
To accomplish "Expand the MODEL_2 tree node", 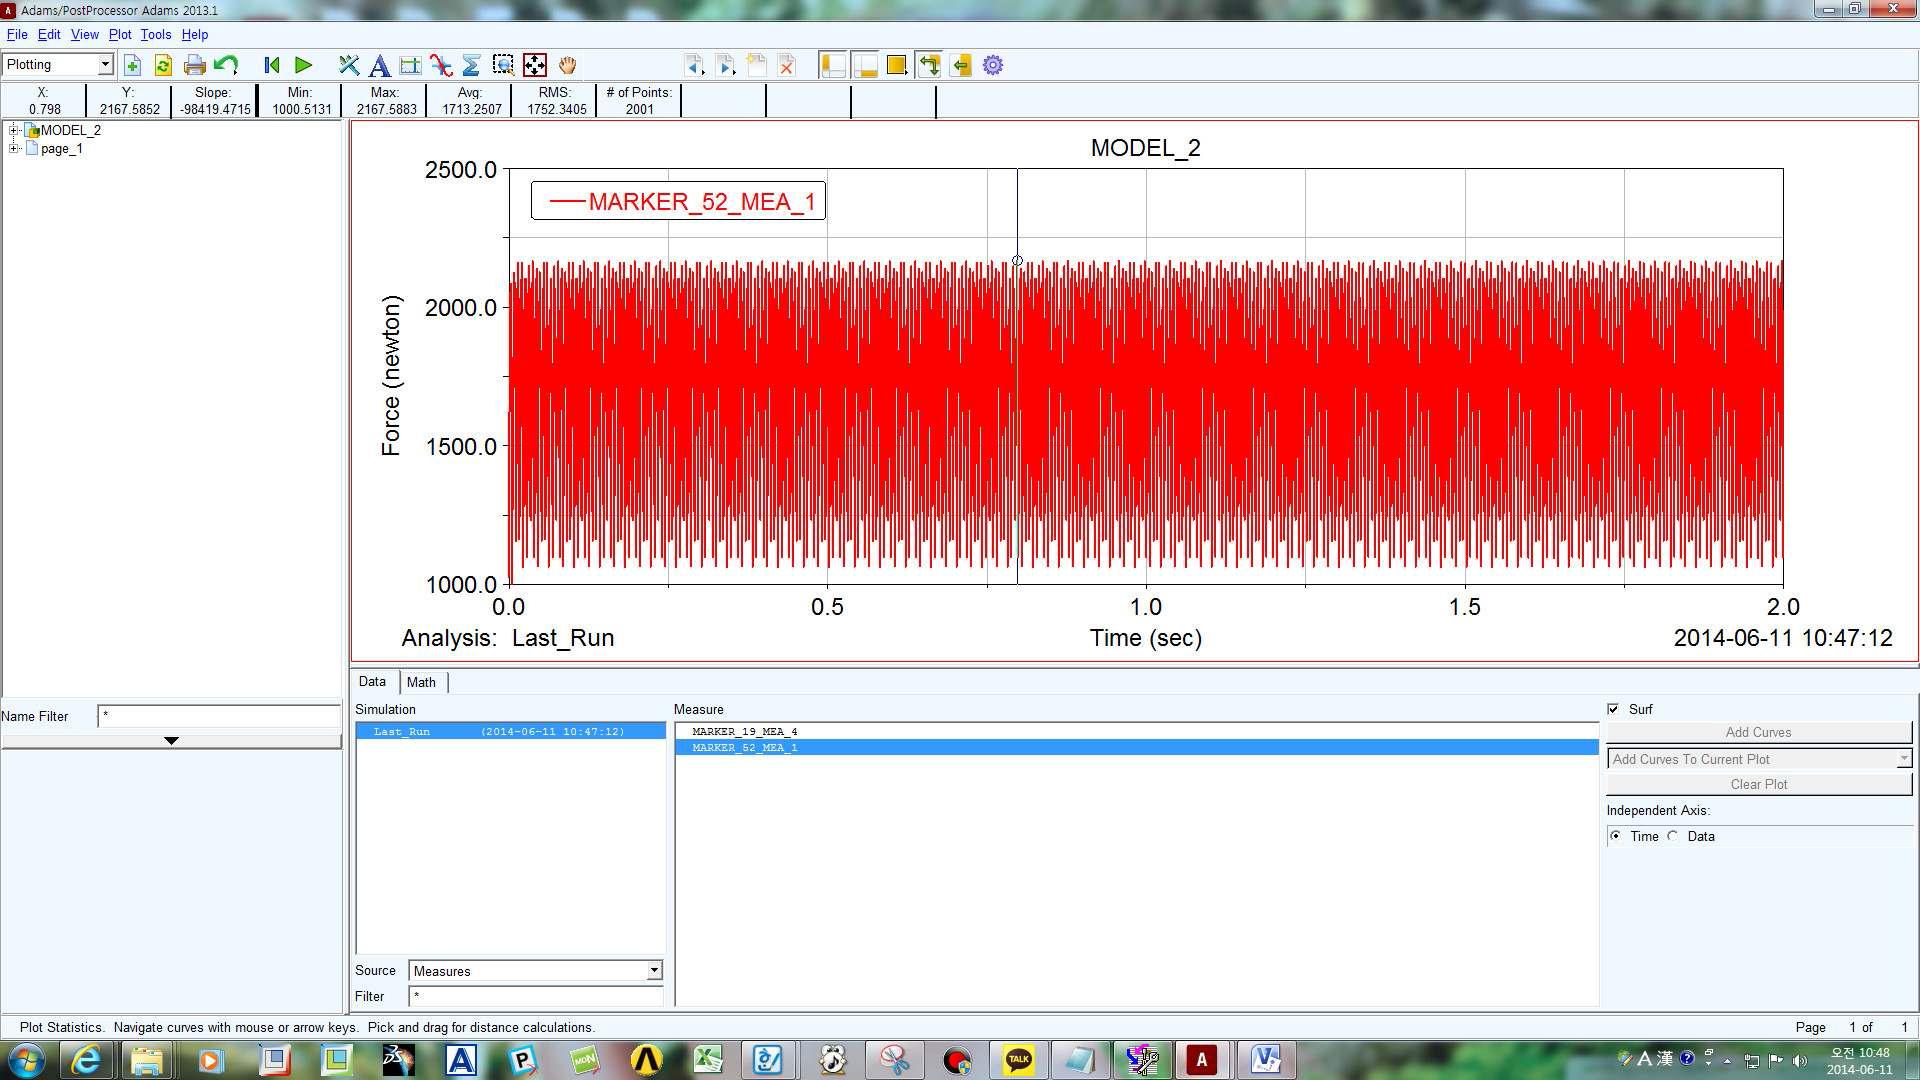I will pos(14,130).
